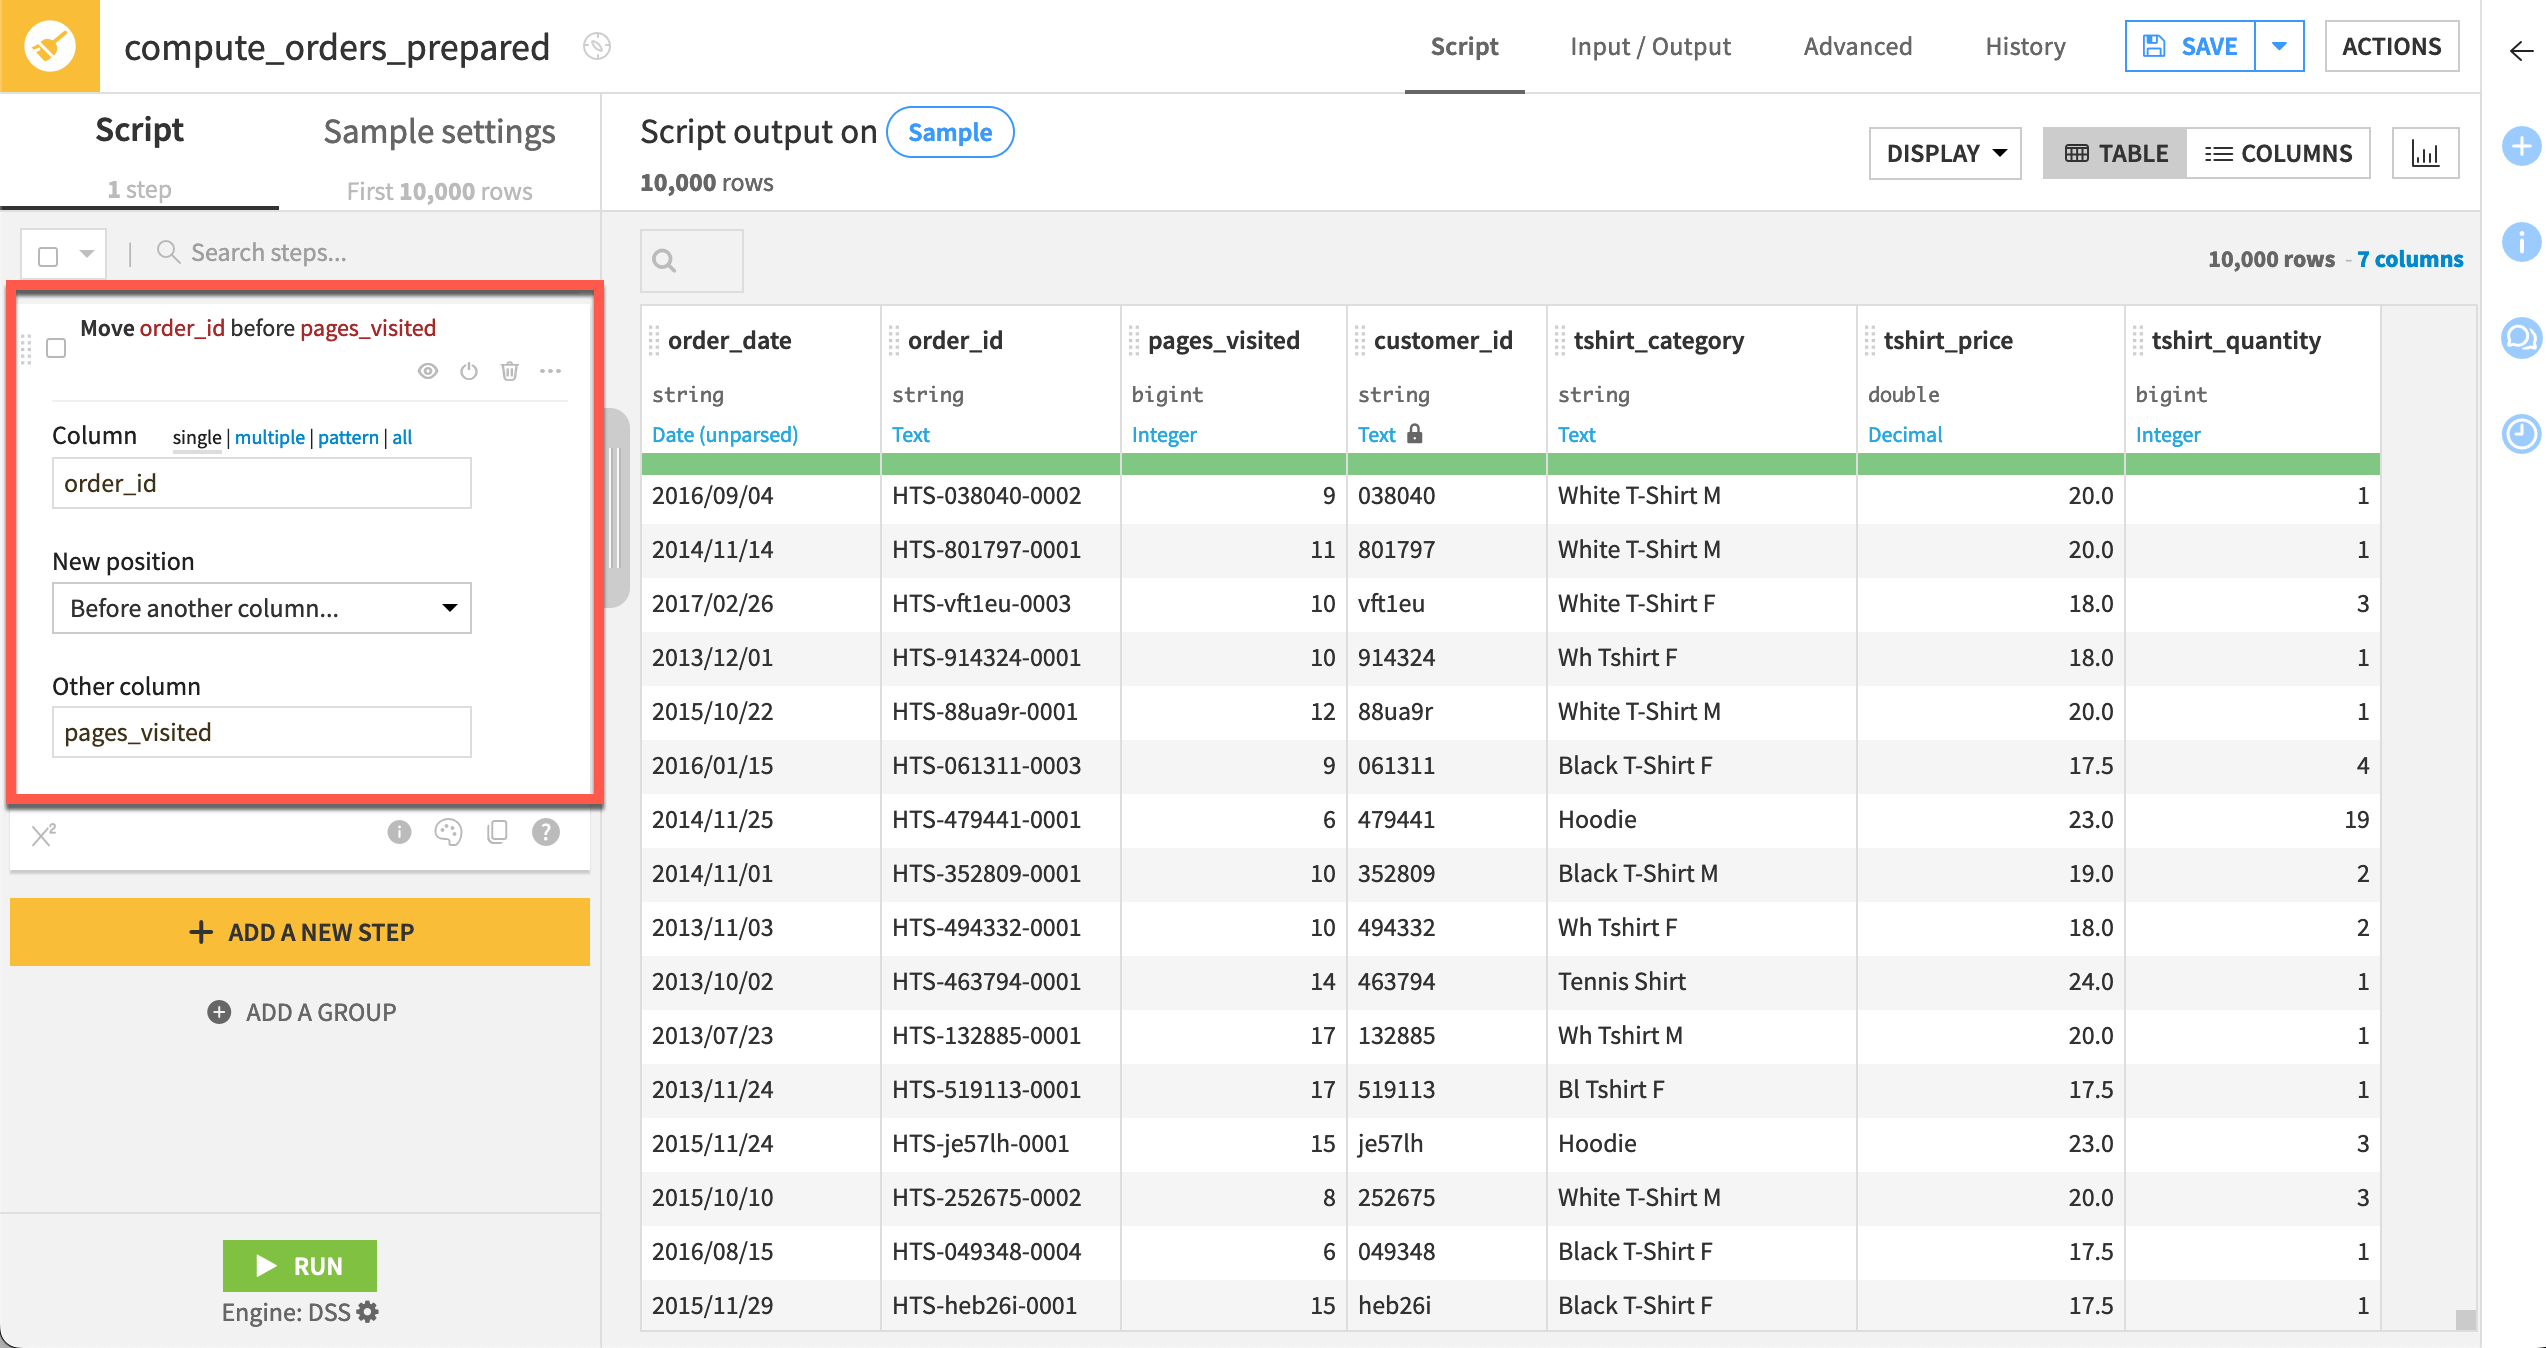Open the SAVE dropdown arrow

pyautogui.click(x=2279, y=46)
